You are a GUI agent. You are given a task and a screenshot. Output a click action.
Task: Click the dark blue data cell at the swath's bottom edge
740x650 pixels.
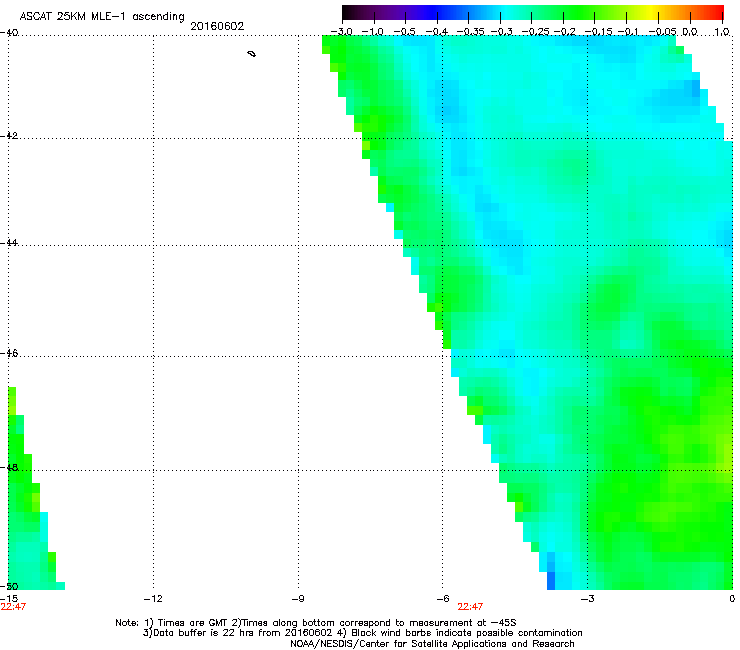[x=551, y=581]
